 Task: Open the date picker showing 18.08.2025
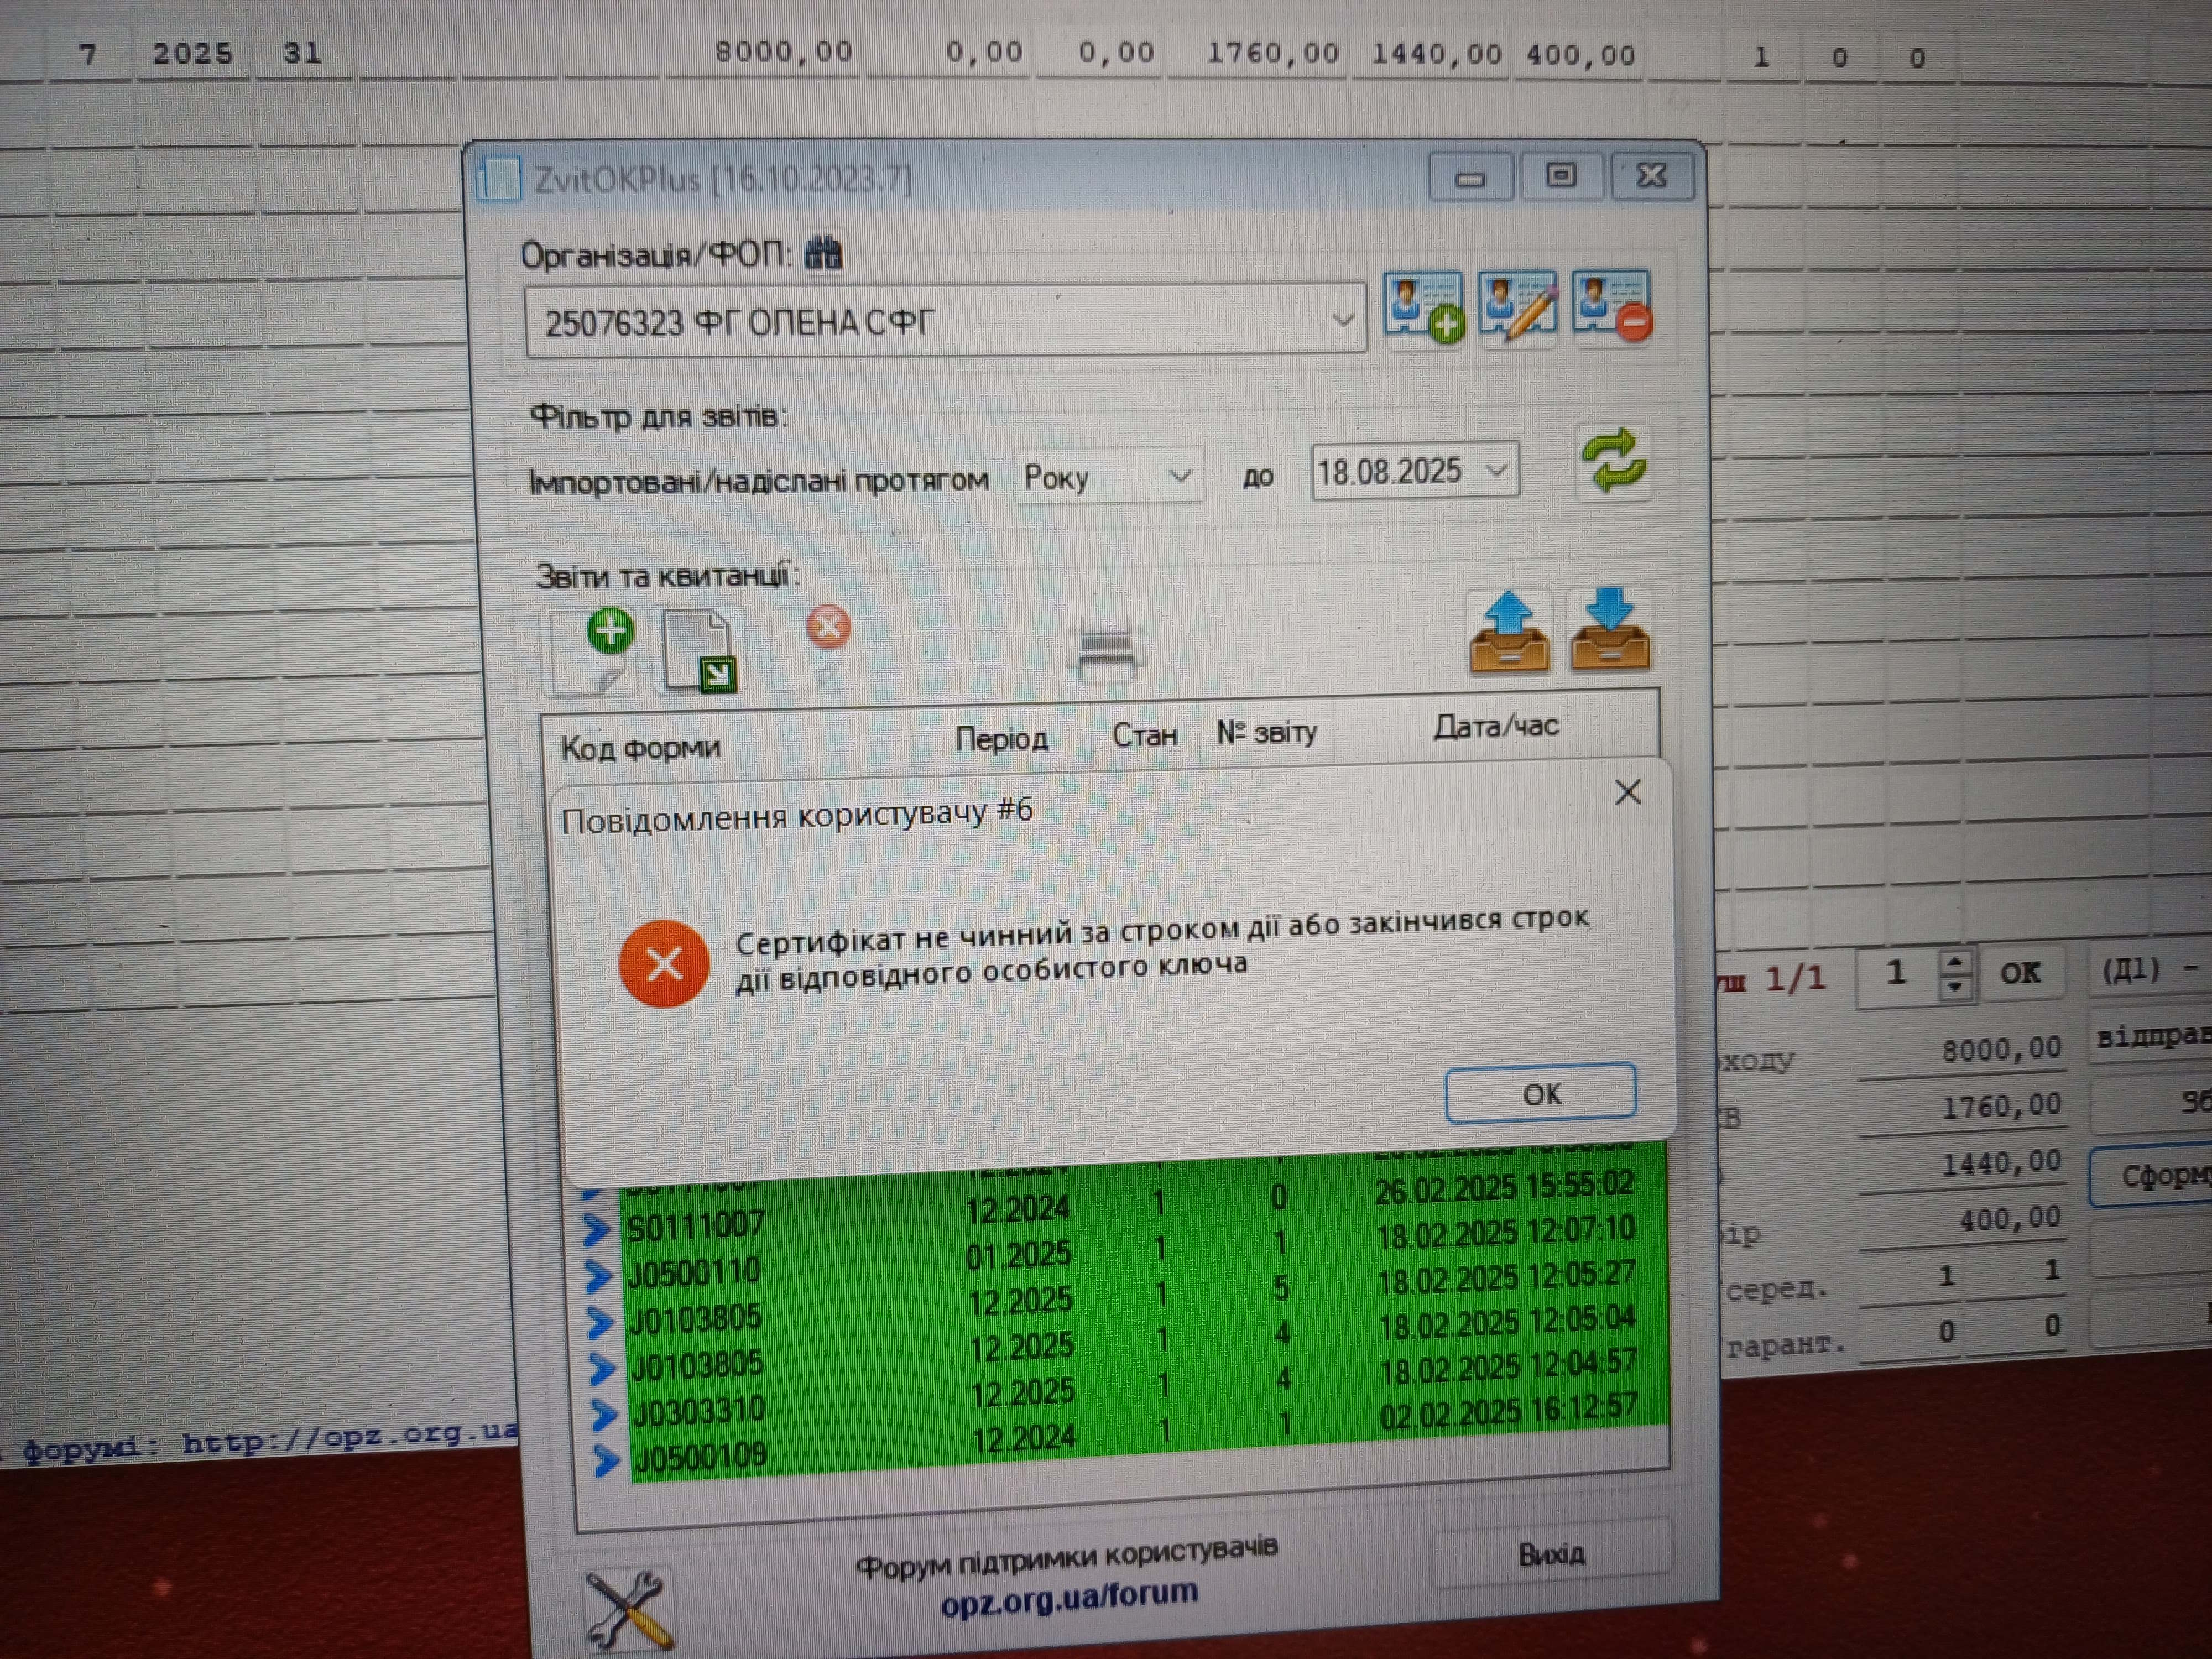[x=1496, y=470]
